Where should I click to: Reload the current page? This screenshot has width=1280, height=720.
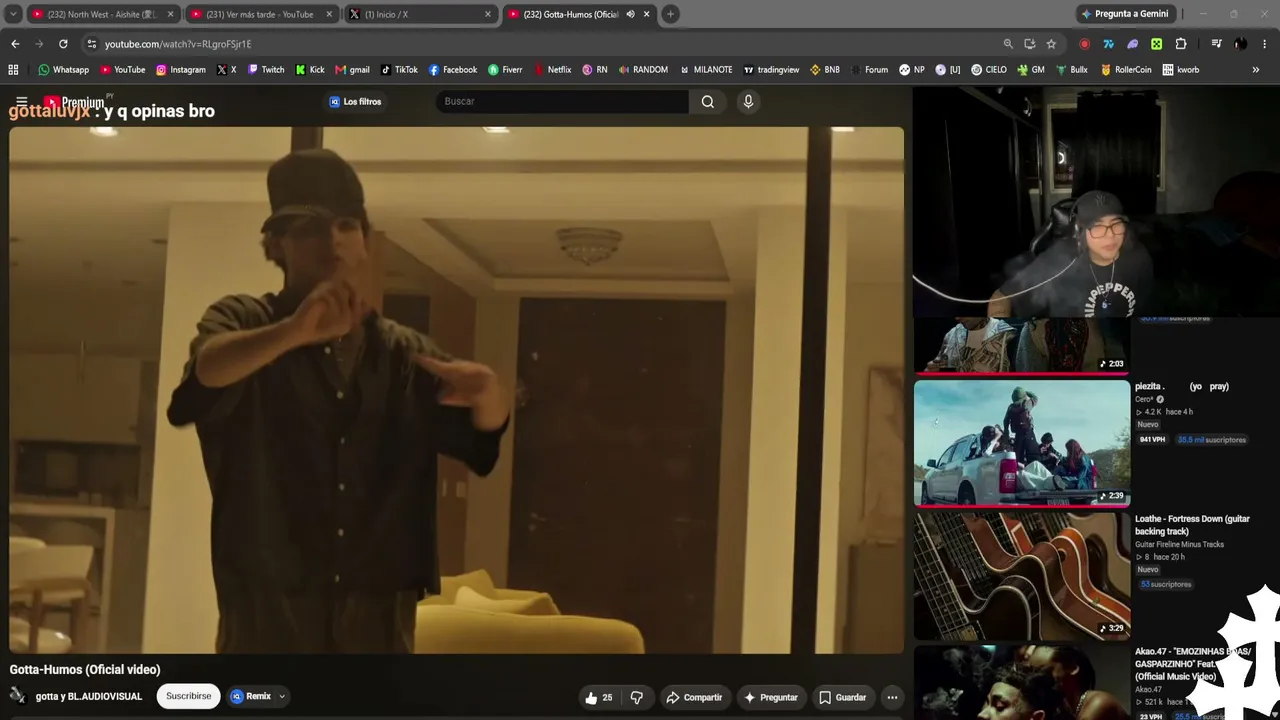tap(63, 44)
